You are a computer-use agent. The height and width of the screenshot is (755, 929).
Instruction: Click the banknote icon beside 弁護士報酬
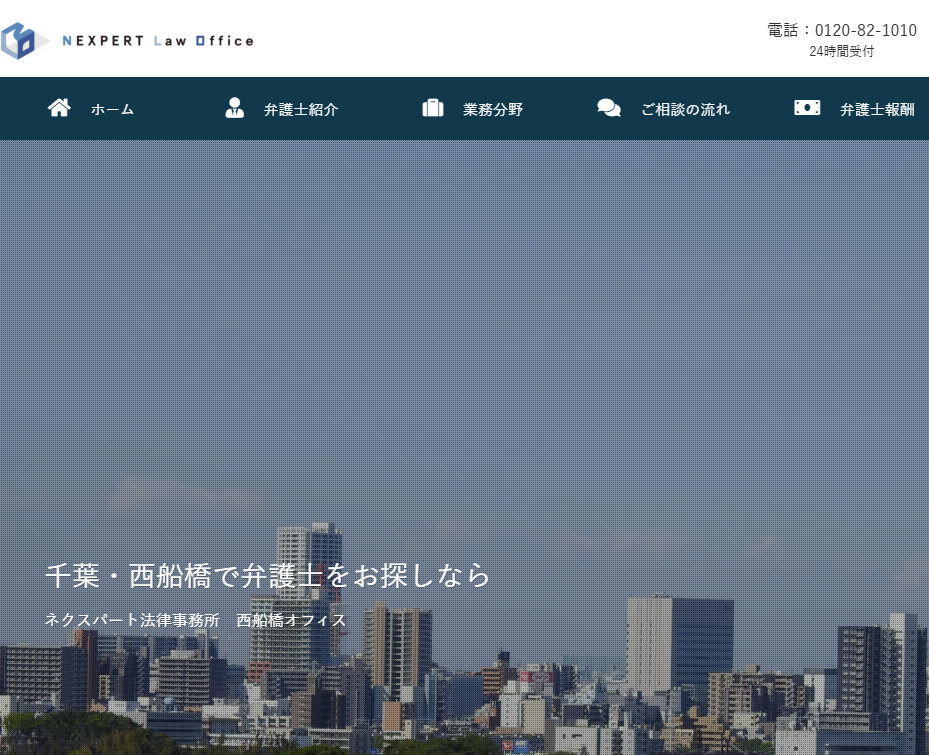coord(807,107)
